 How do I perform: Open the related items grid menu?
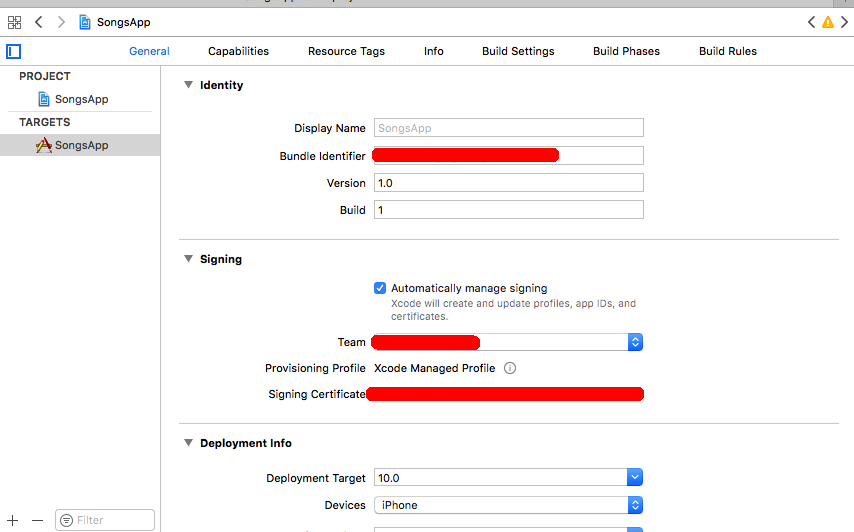[14, 22]
